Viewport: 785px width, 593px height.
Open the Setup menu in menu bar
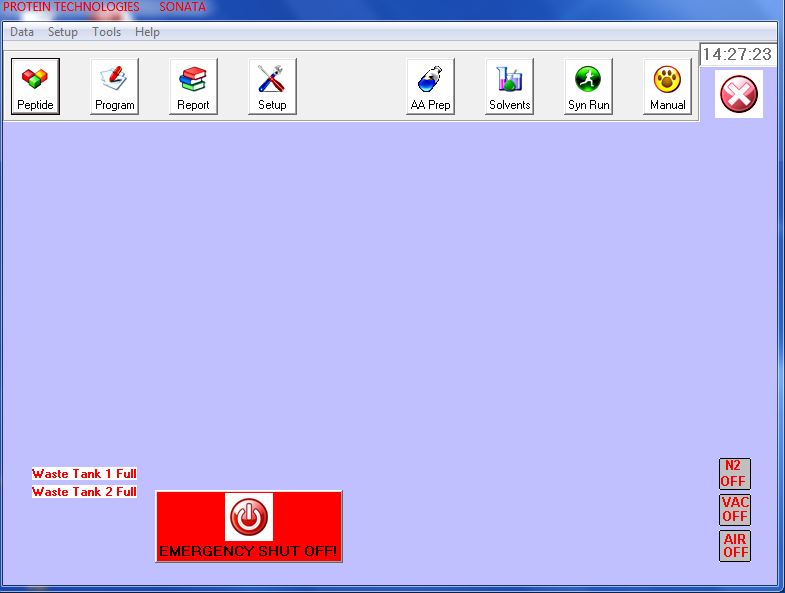point(63,32)
